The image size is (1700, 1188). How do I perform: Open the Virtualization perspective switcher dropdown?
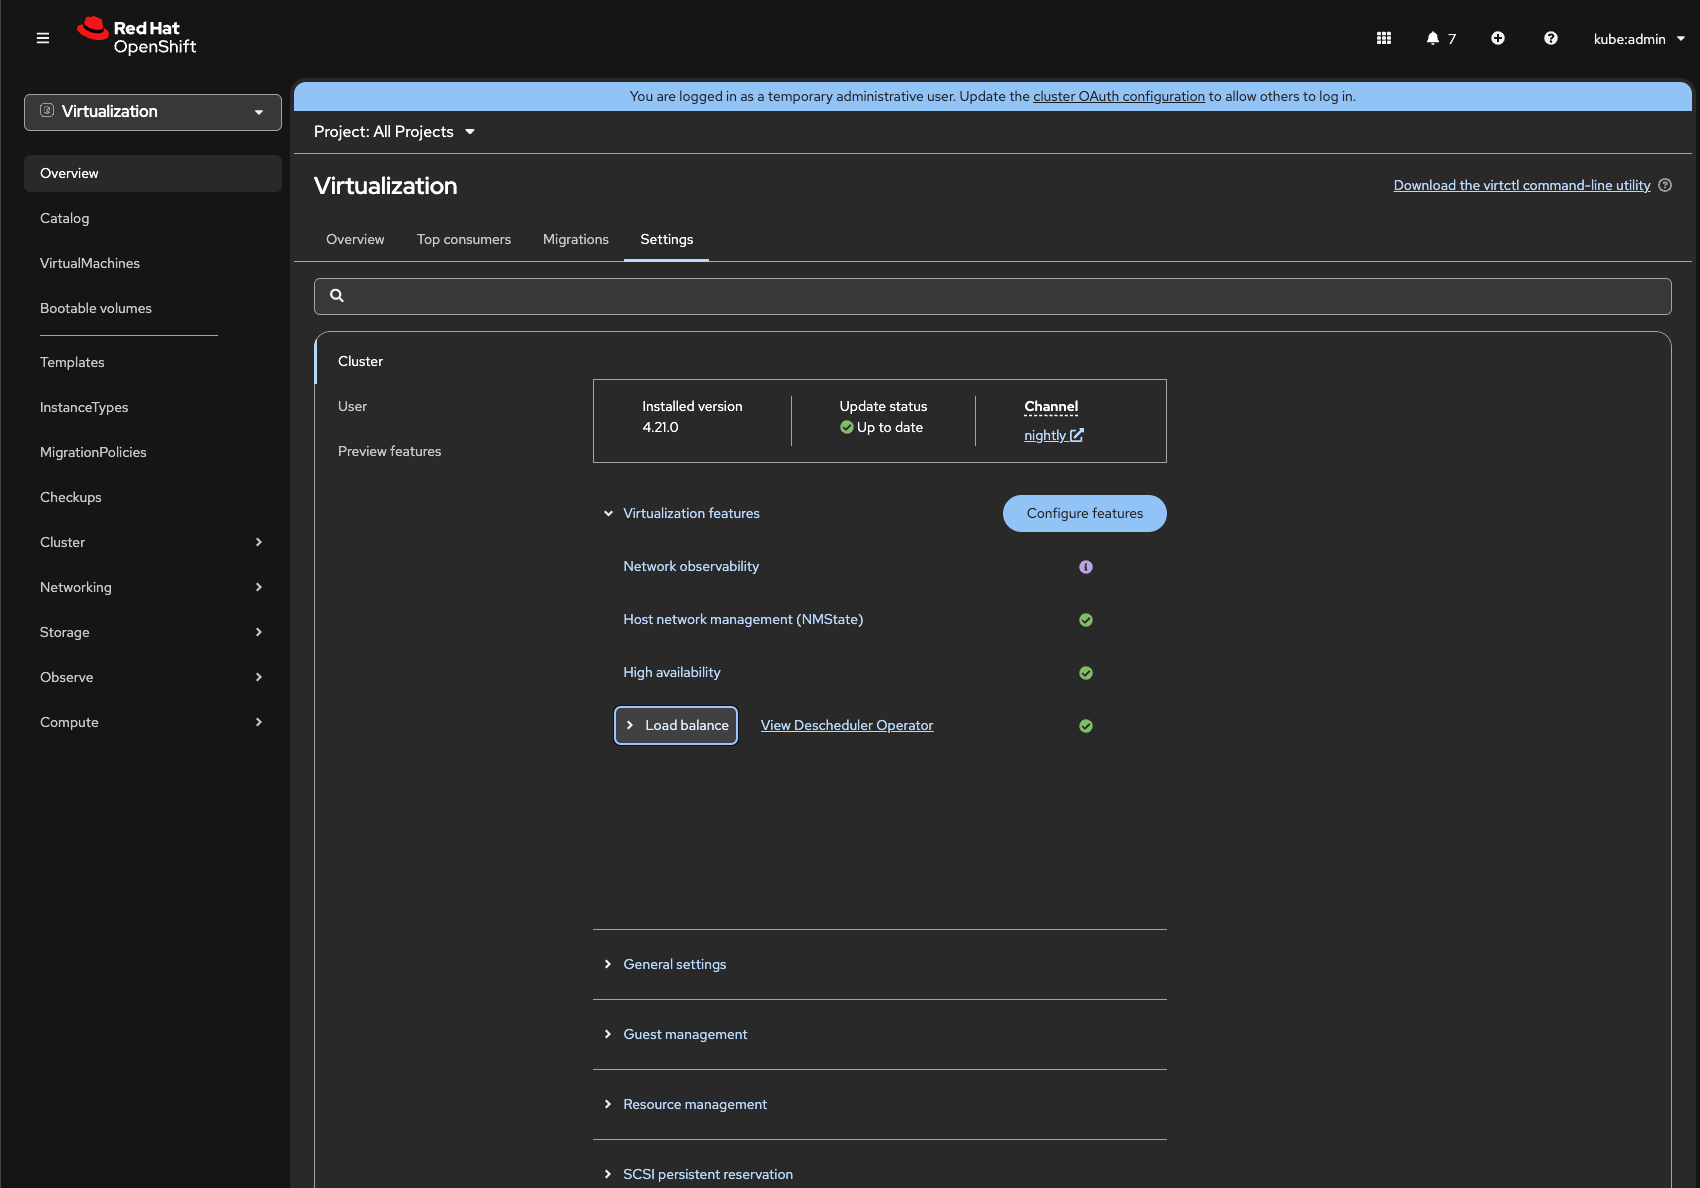[153, 112]
